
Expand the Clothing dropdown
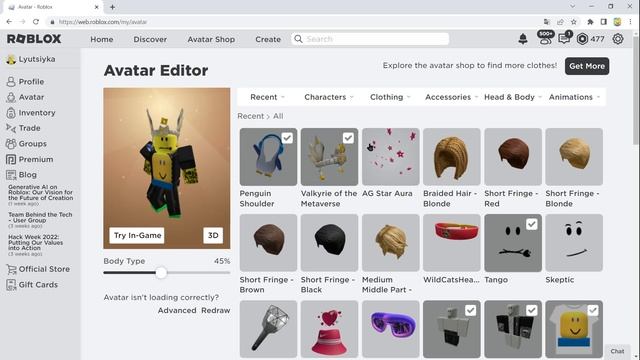point(390,97)
